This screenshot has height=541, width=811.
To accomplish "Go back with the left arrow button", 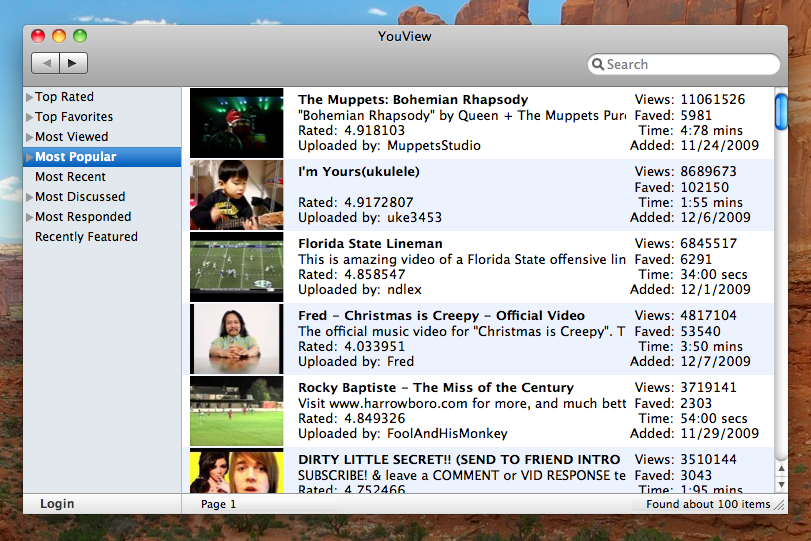I will click(x=46, y=63).
